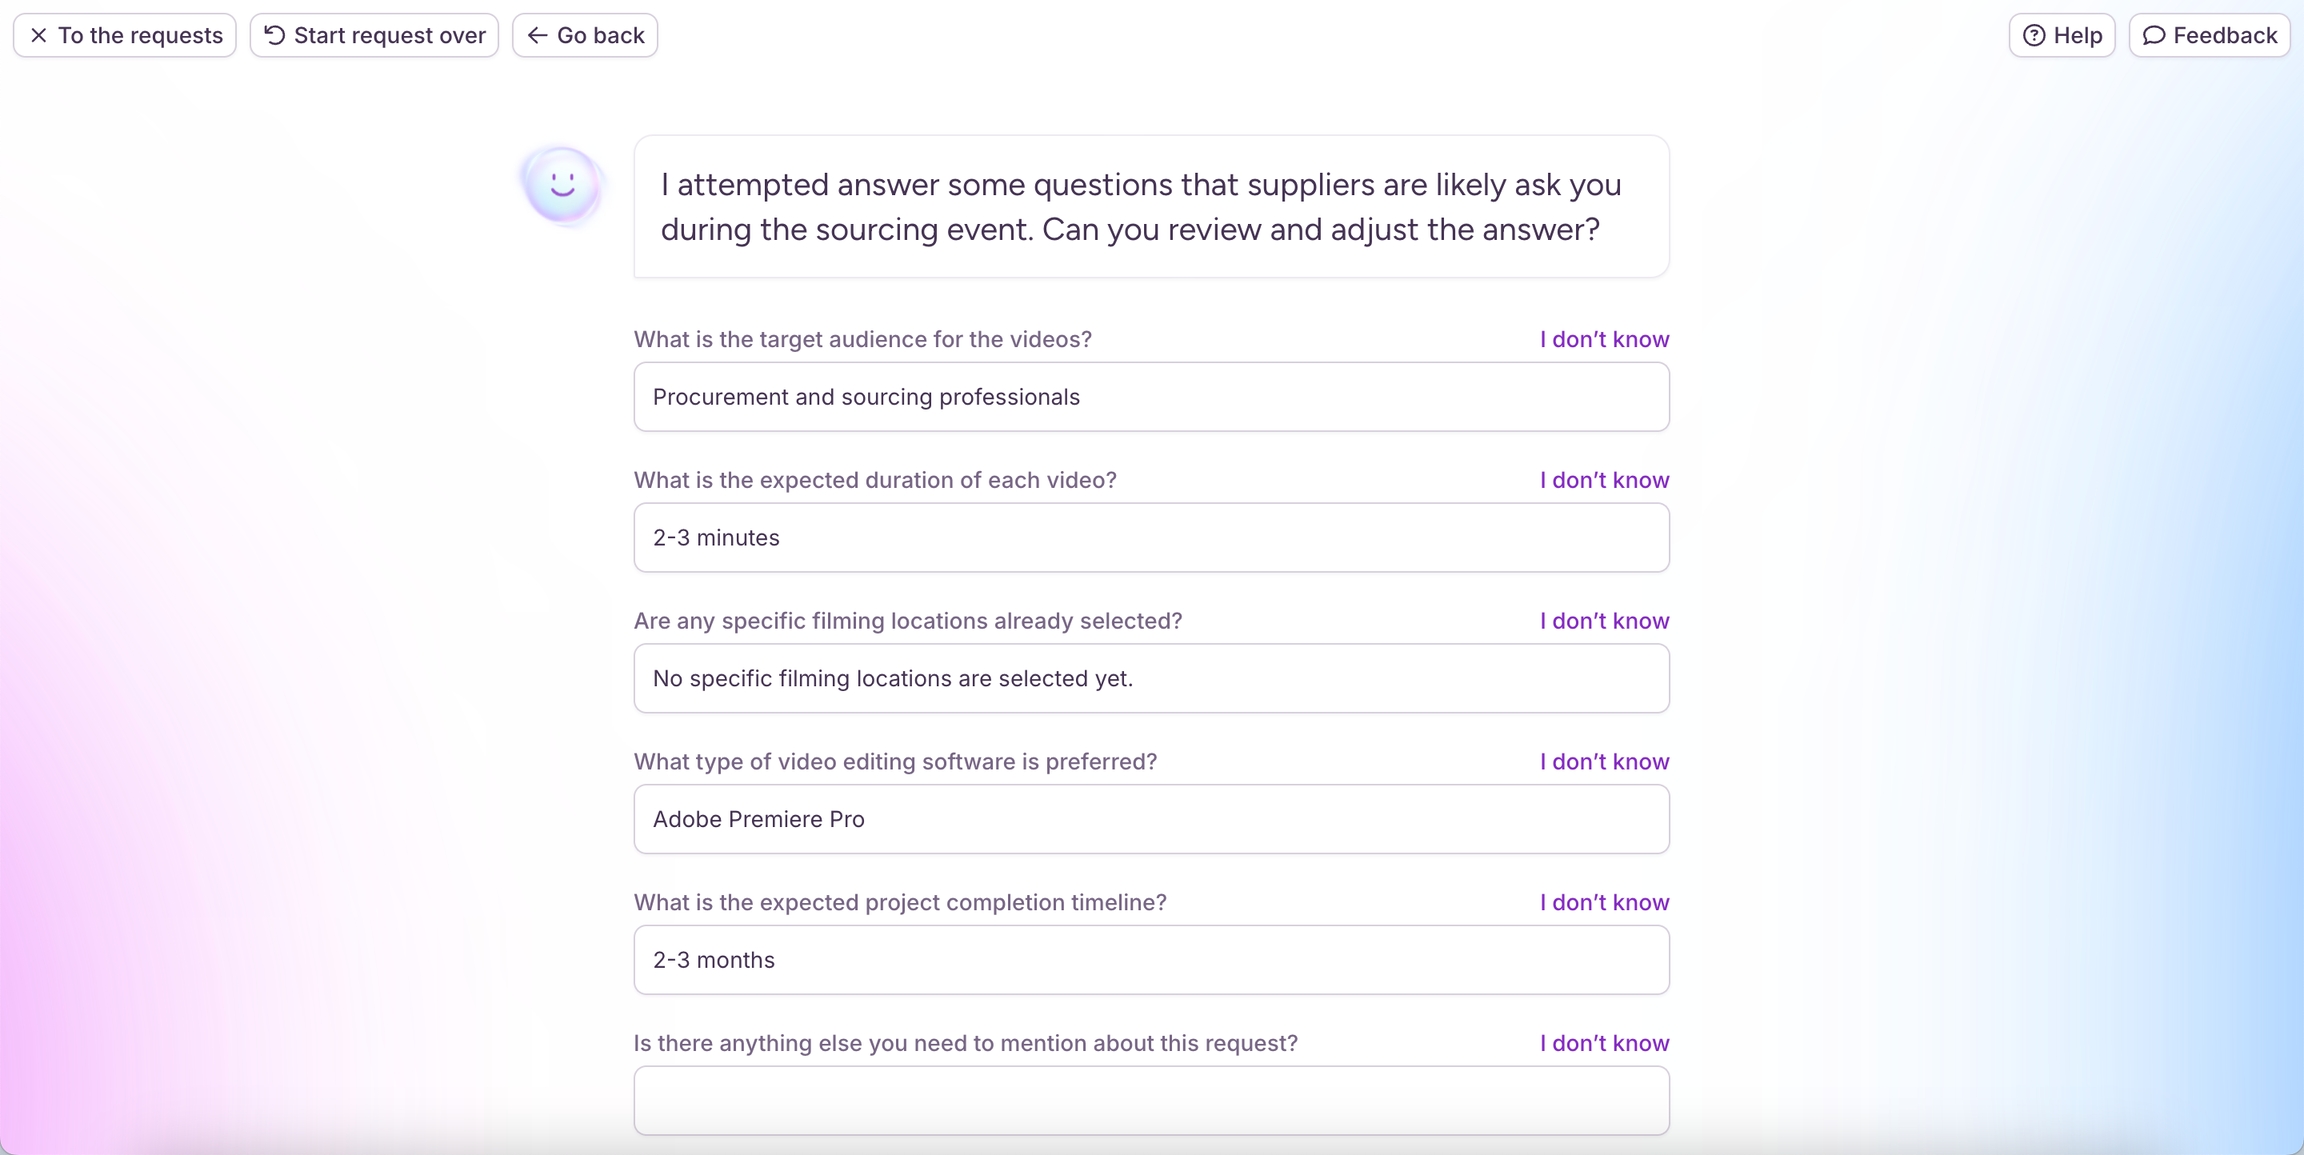Choose I don't know for video duration
The image size is (2304, 1155).
pos(1604,481)
